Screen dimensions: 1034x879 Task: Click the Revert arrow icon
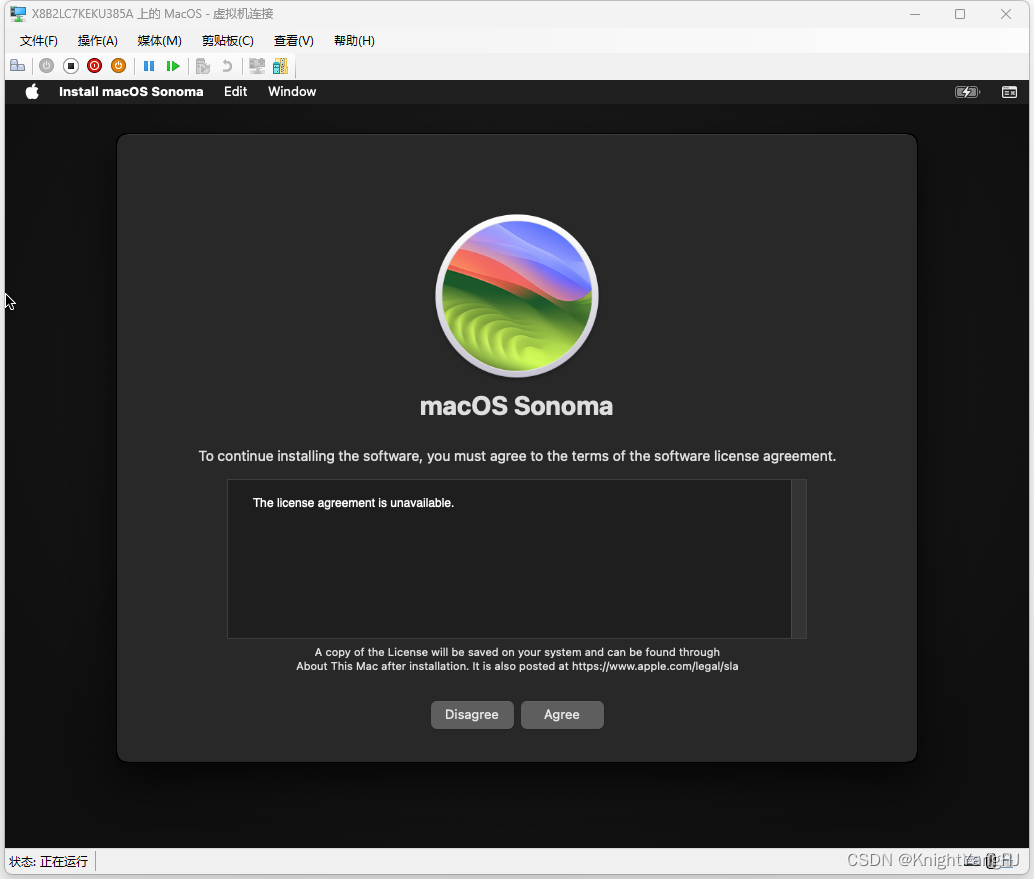click(x=227, y=66)
